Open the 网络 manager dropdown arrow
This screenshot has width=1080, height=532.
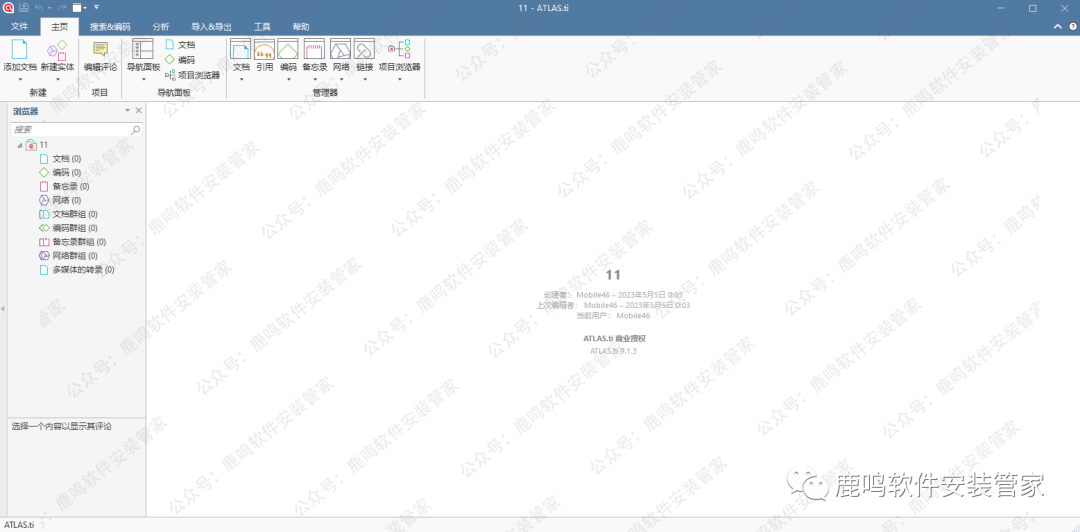[x=341, y=79]
